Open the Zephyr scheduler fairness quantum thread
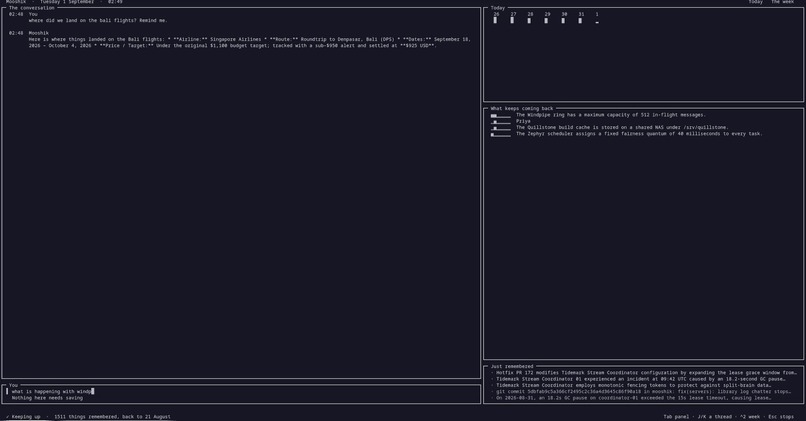 pyautogui.click(x=639, y=134)
